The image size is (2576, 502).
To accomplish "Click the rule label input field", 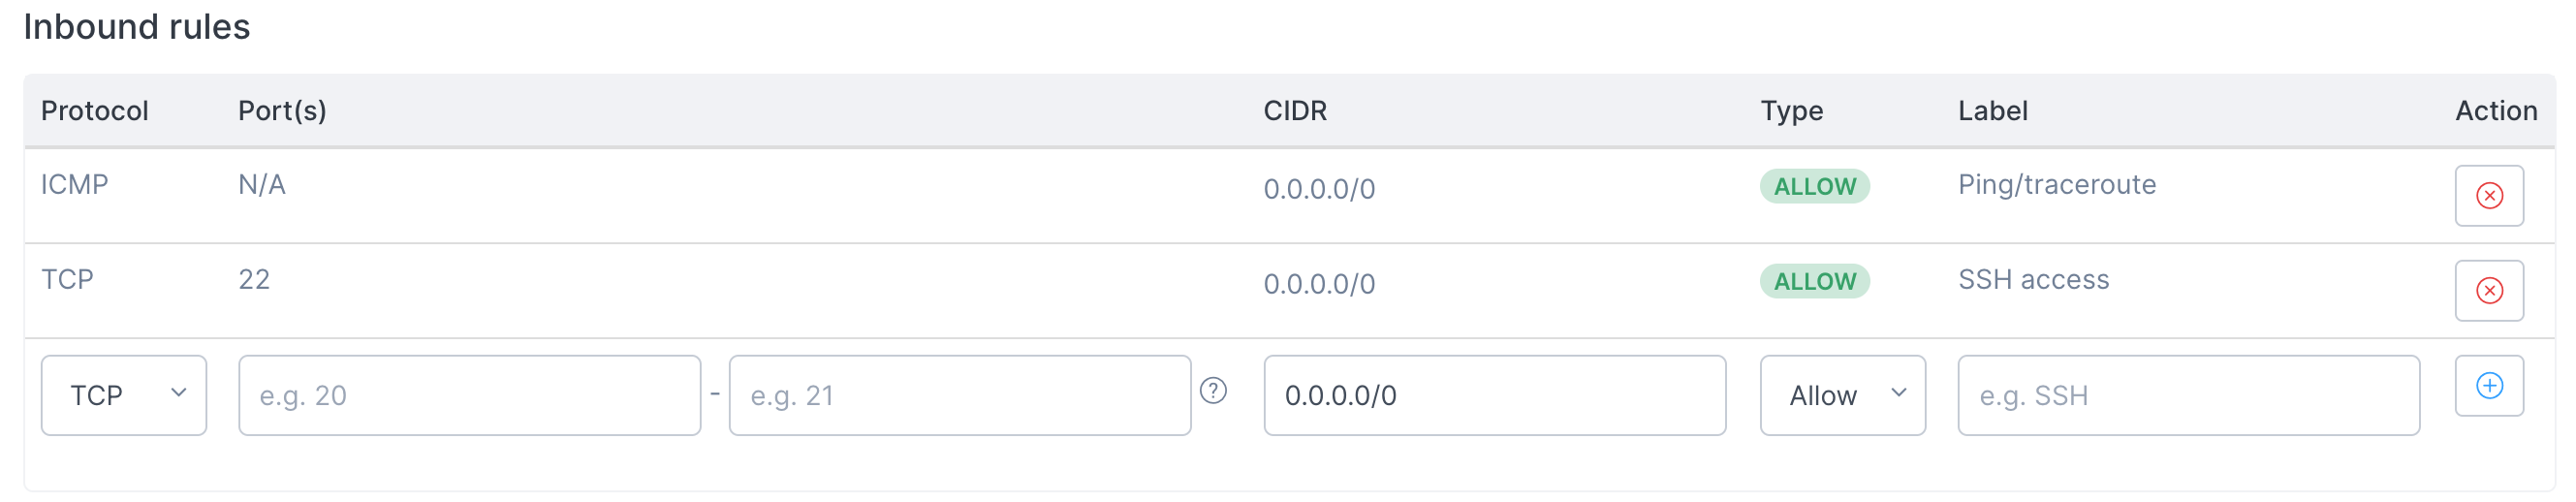I will (2188, 396).
